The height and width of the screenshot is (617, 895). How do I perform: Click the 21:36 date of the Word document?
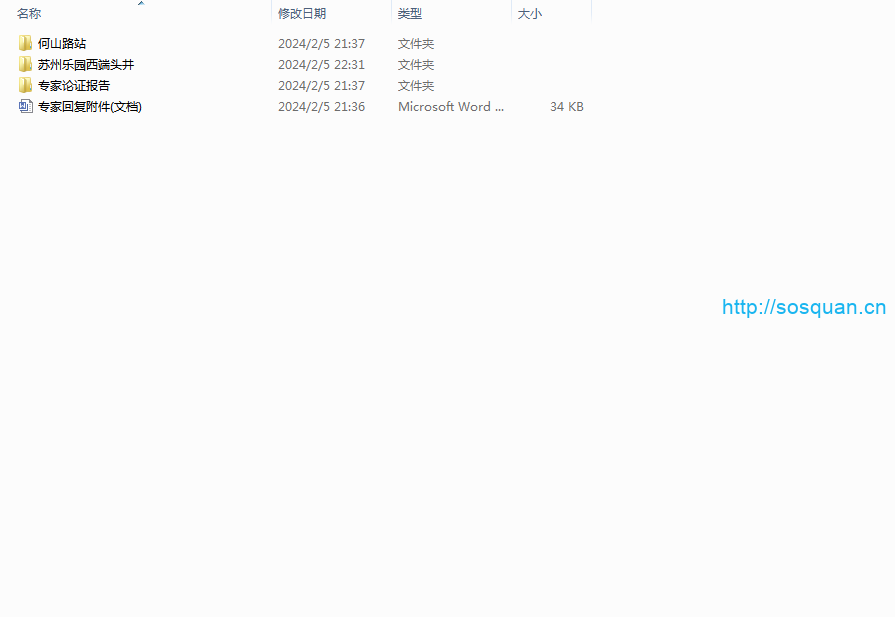tap(321, 106)
